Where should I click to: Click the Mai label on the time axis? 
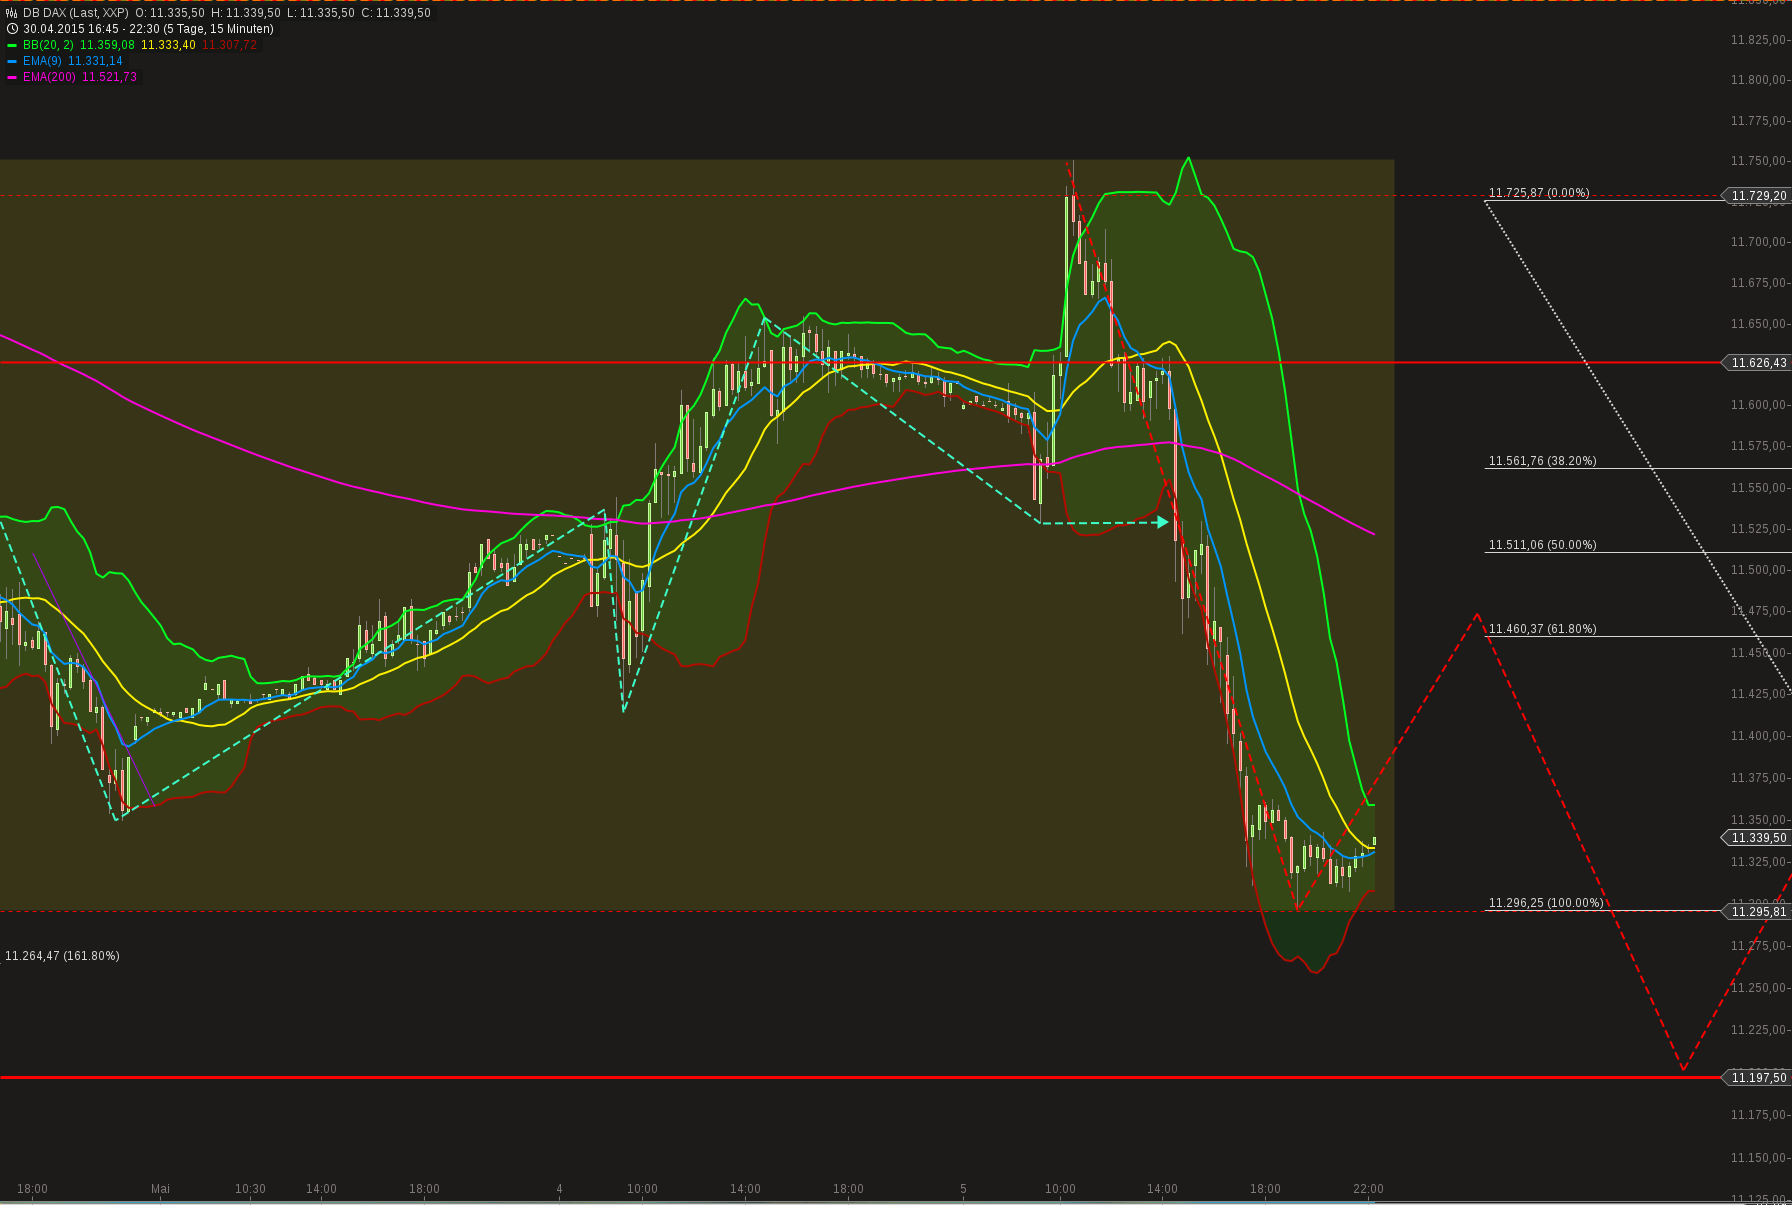(160, 1189)
